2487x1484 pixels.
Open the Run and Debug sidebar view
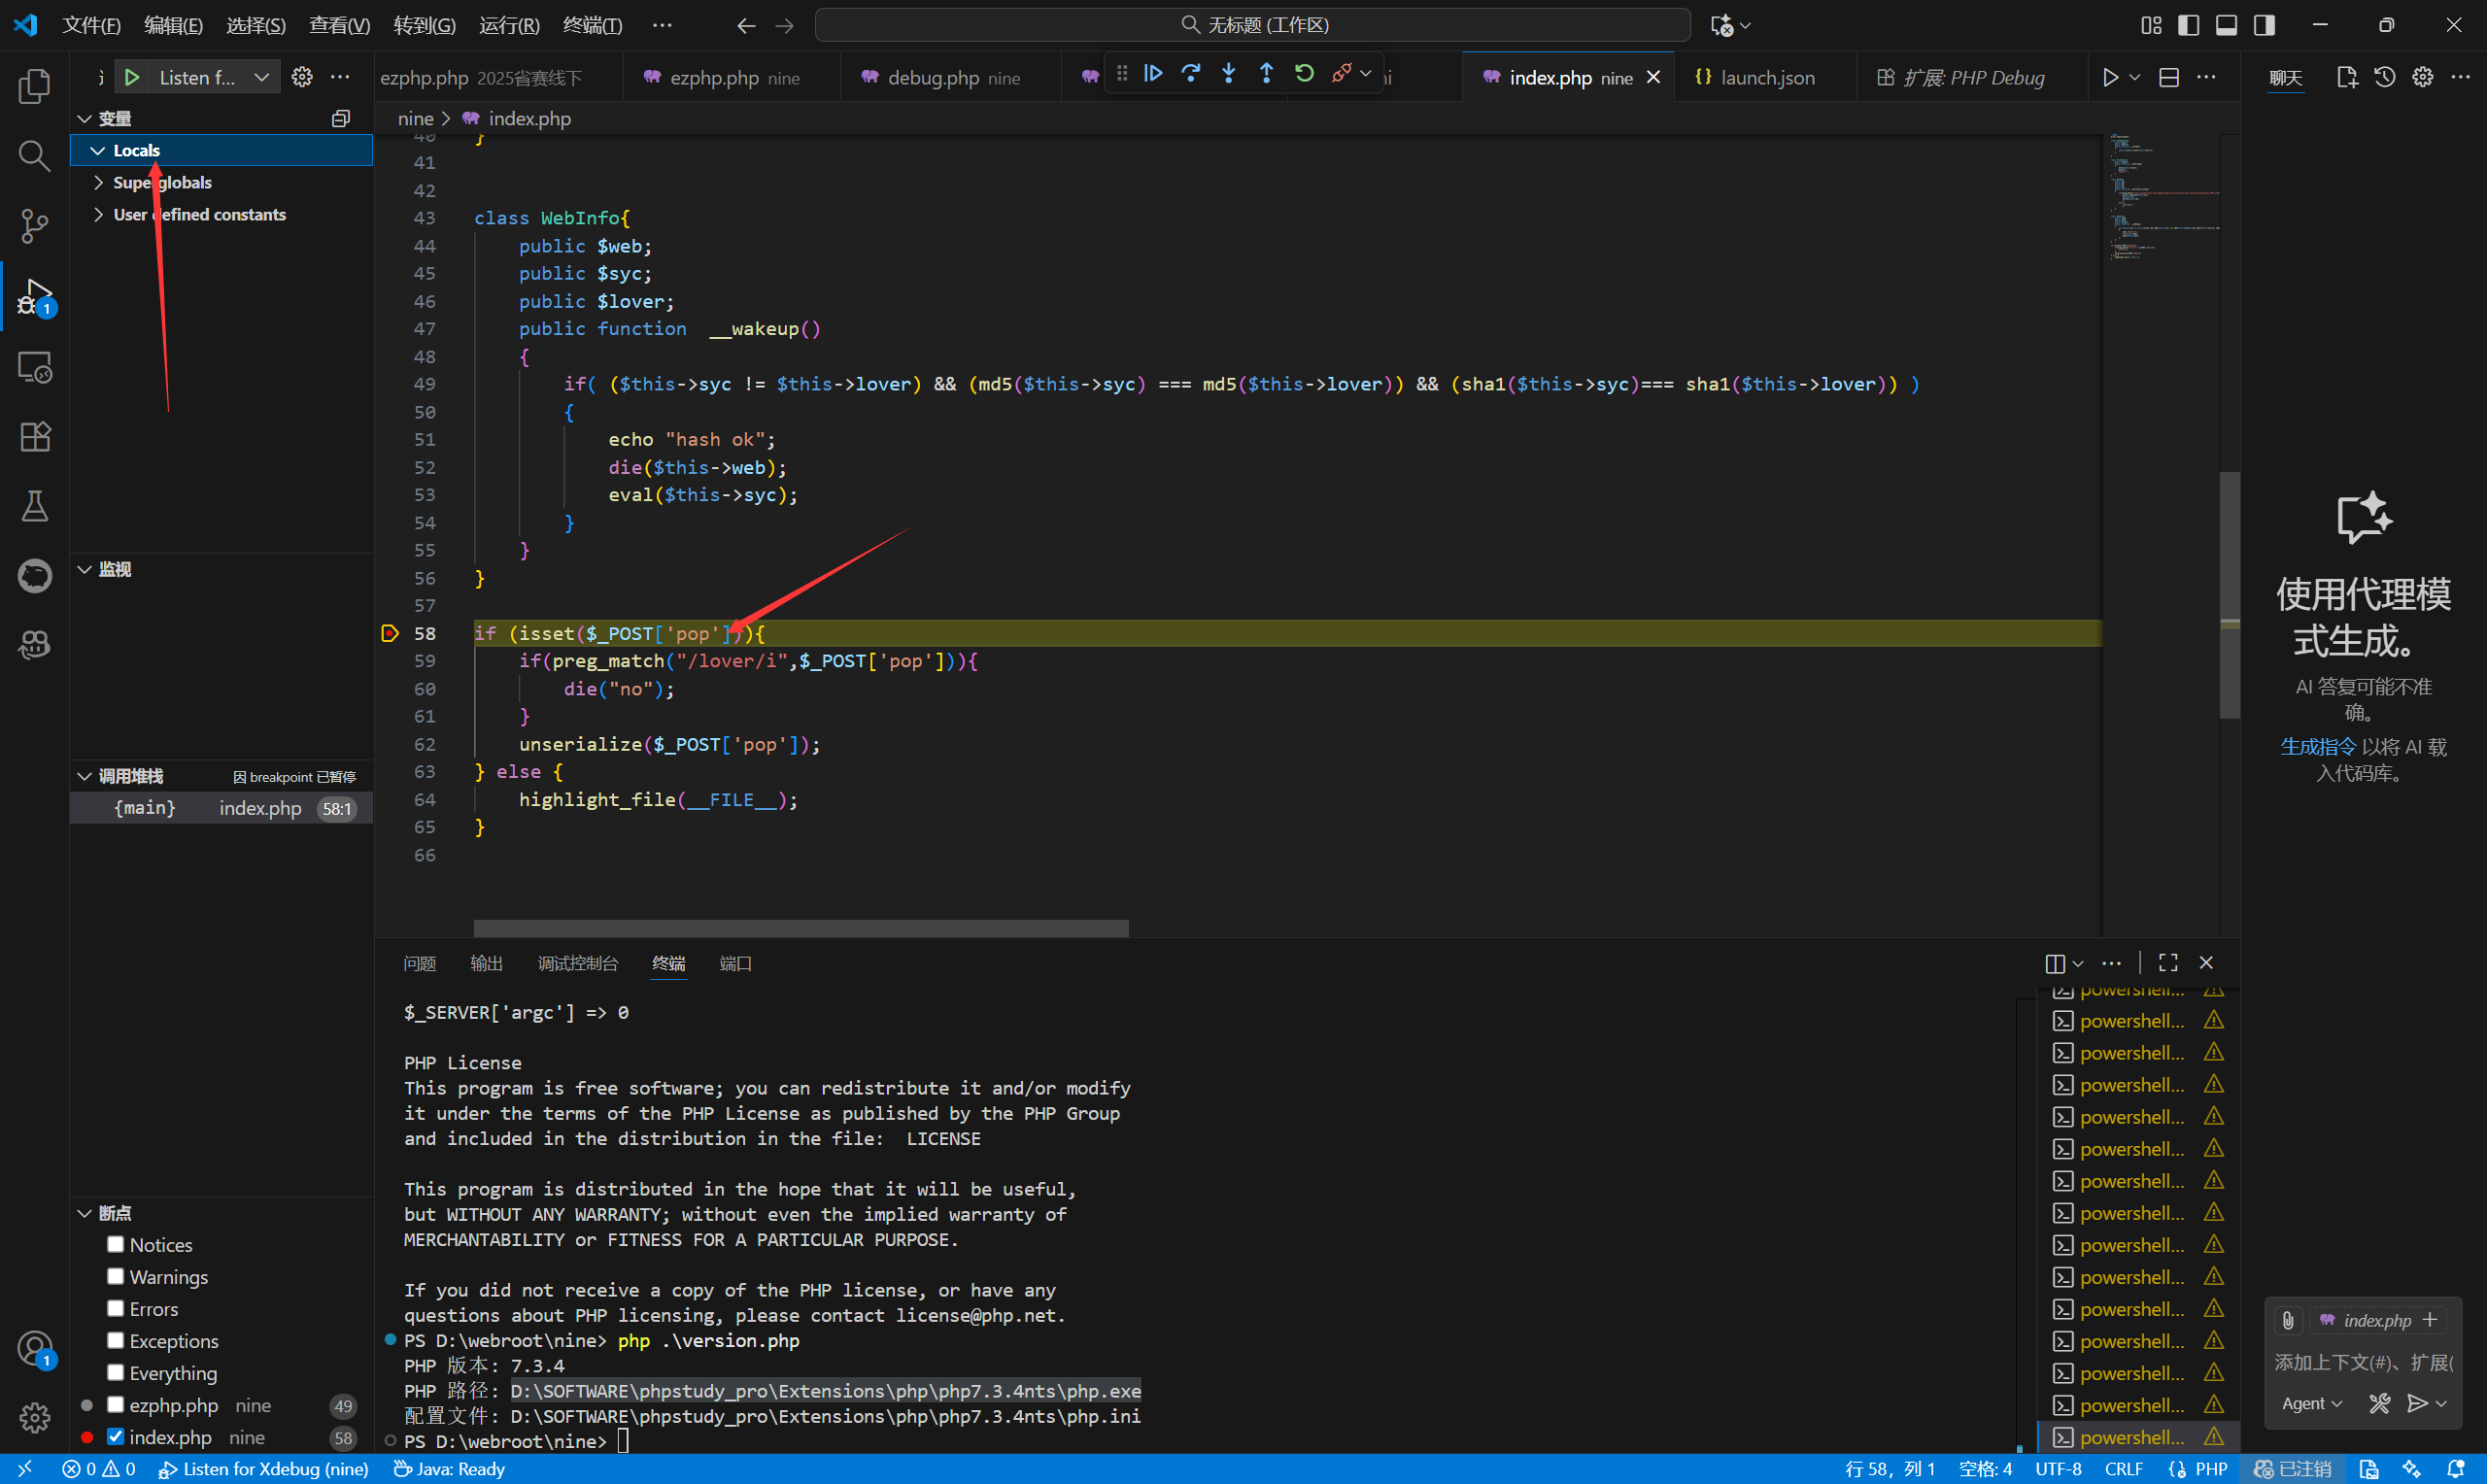pos(34,296)
